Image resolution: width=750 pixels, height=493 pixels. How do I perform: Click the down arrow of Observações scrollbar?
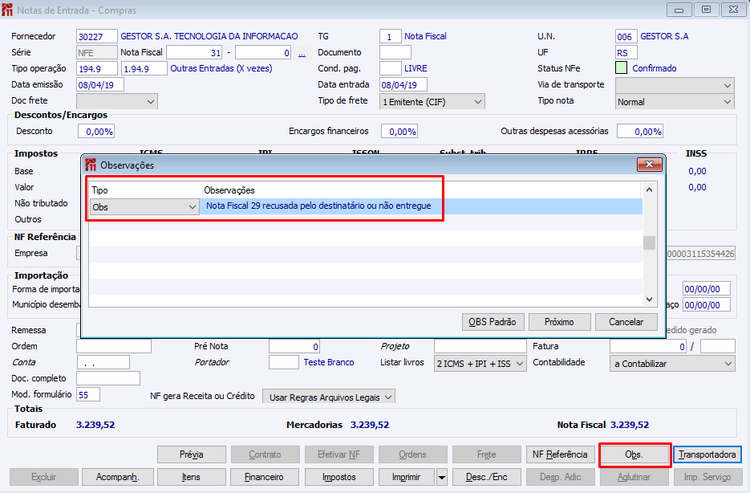(x=649, y=299)
